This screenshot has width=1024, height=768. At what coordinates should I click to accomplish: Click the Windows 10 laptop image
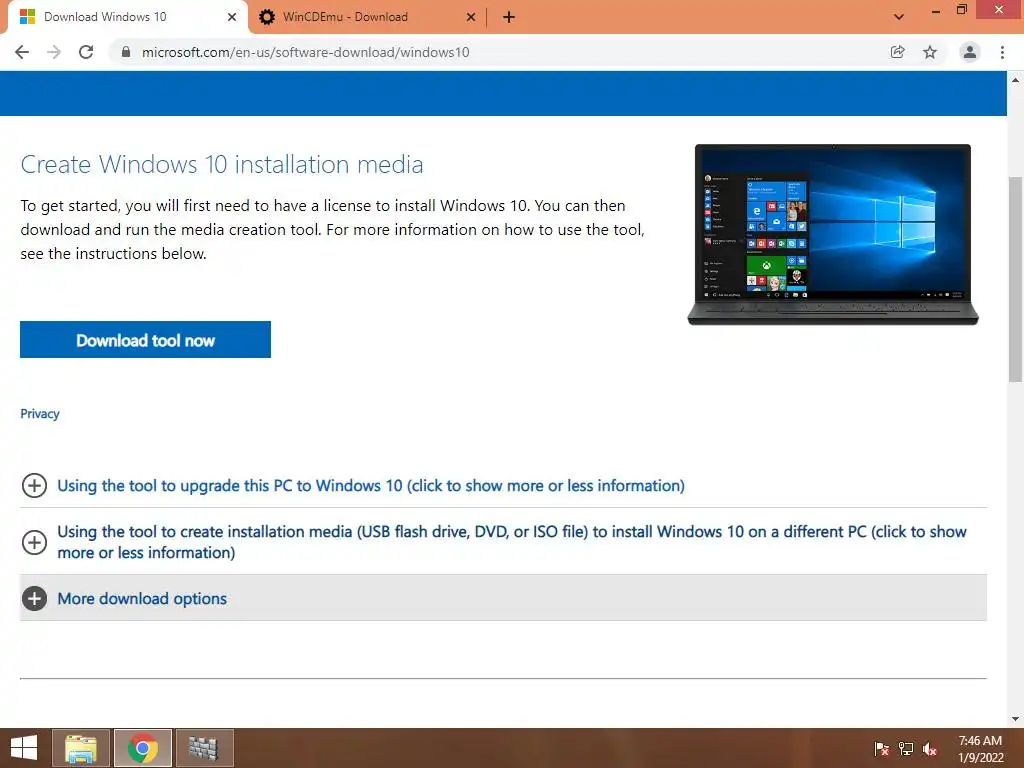point(833,234)
